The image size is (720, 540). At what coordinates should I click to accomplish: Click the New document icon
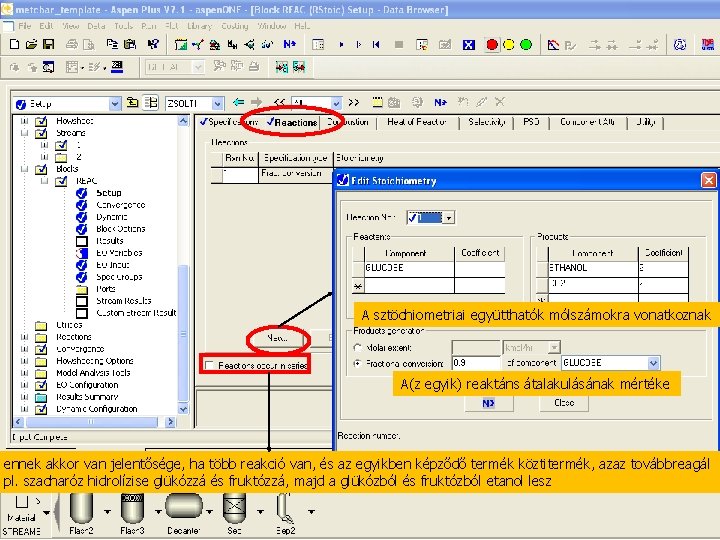(x=15, y=45)
